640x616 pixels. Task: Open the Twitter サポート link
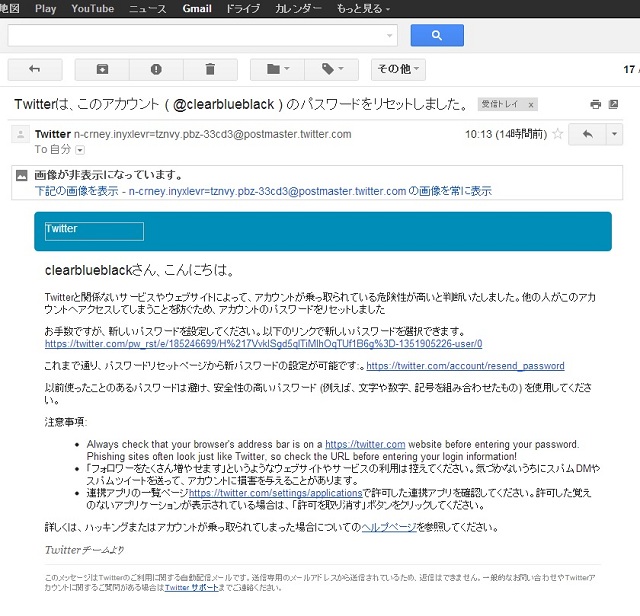point(191,587)
